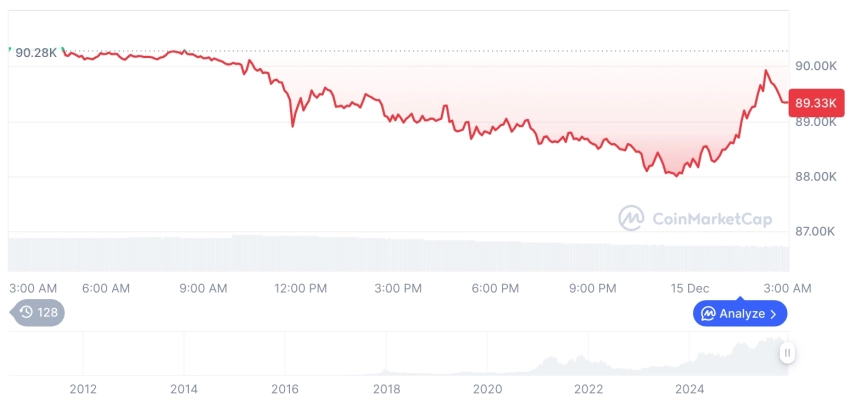Click the logo icon inside the Analyze button

[x=708, y=314]
